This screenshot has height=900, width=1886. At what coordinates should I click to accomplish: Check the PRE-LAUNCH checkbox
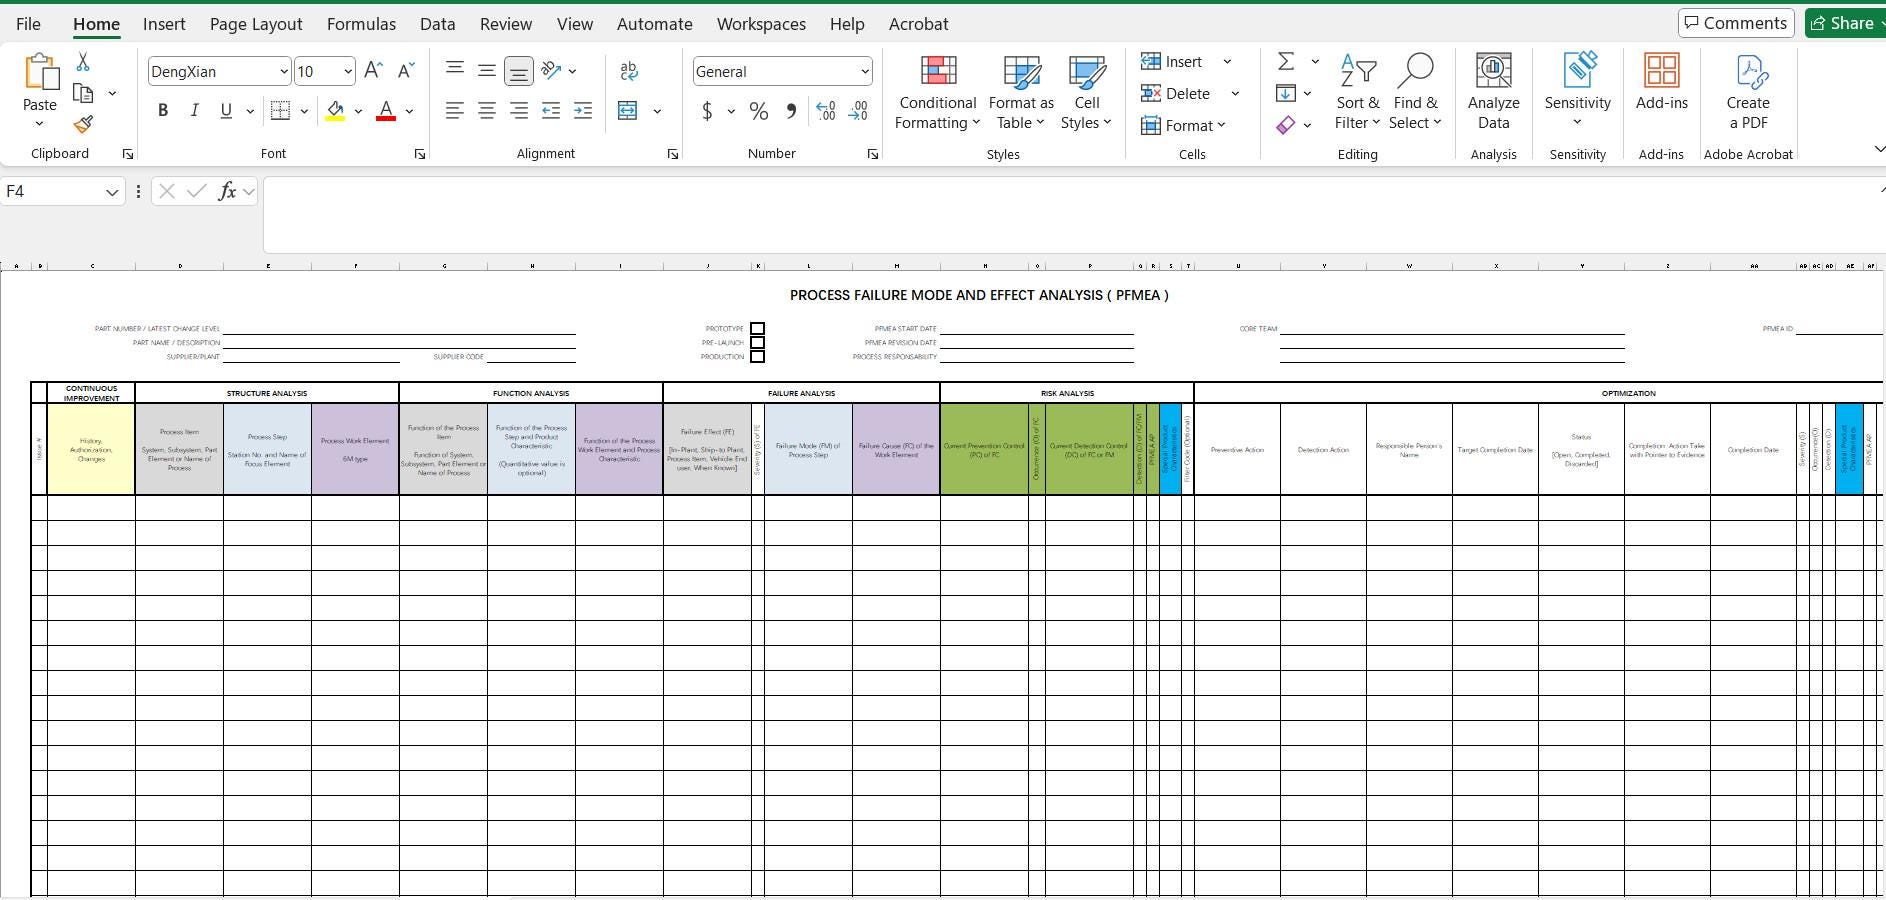click(758, 342)
